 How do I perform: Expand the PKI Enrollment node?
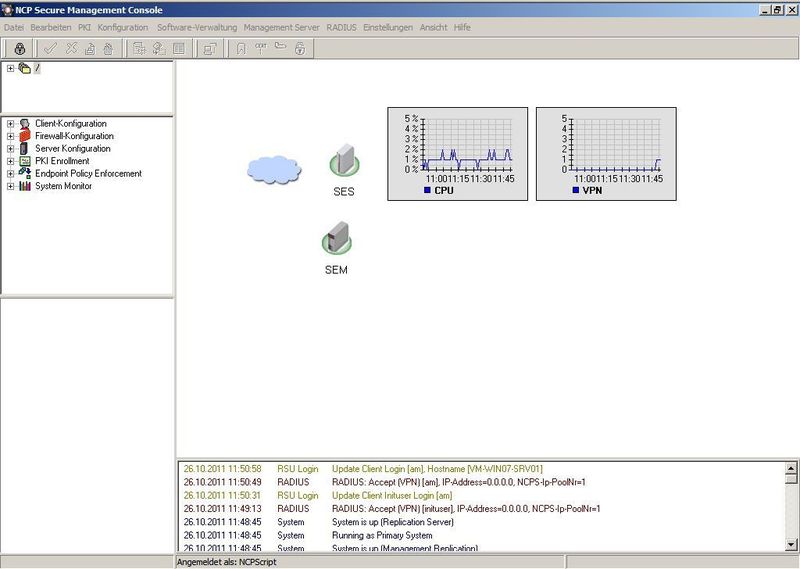10,161
